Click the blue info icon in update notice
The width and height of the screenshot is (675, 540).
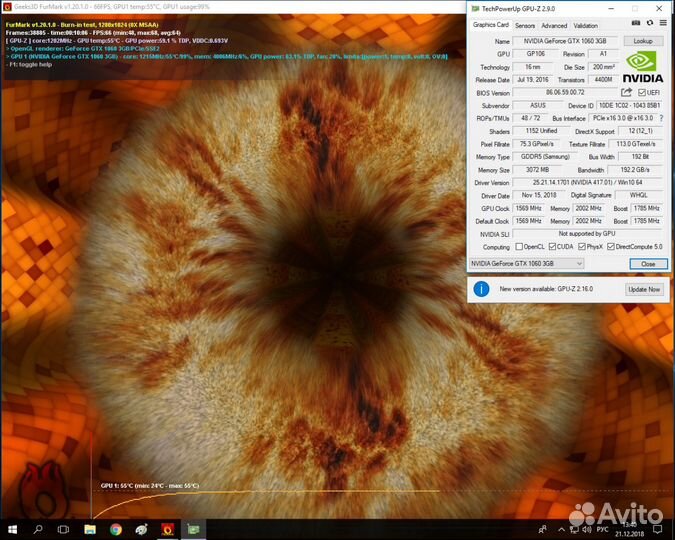pos(481,289)
